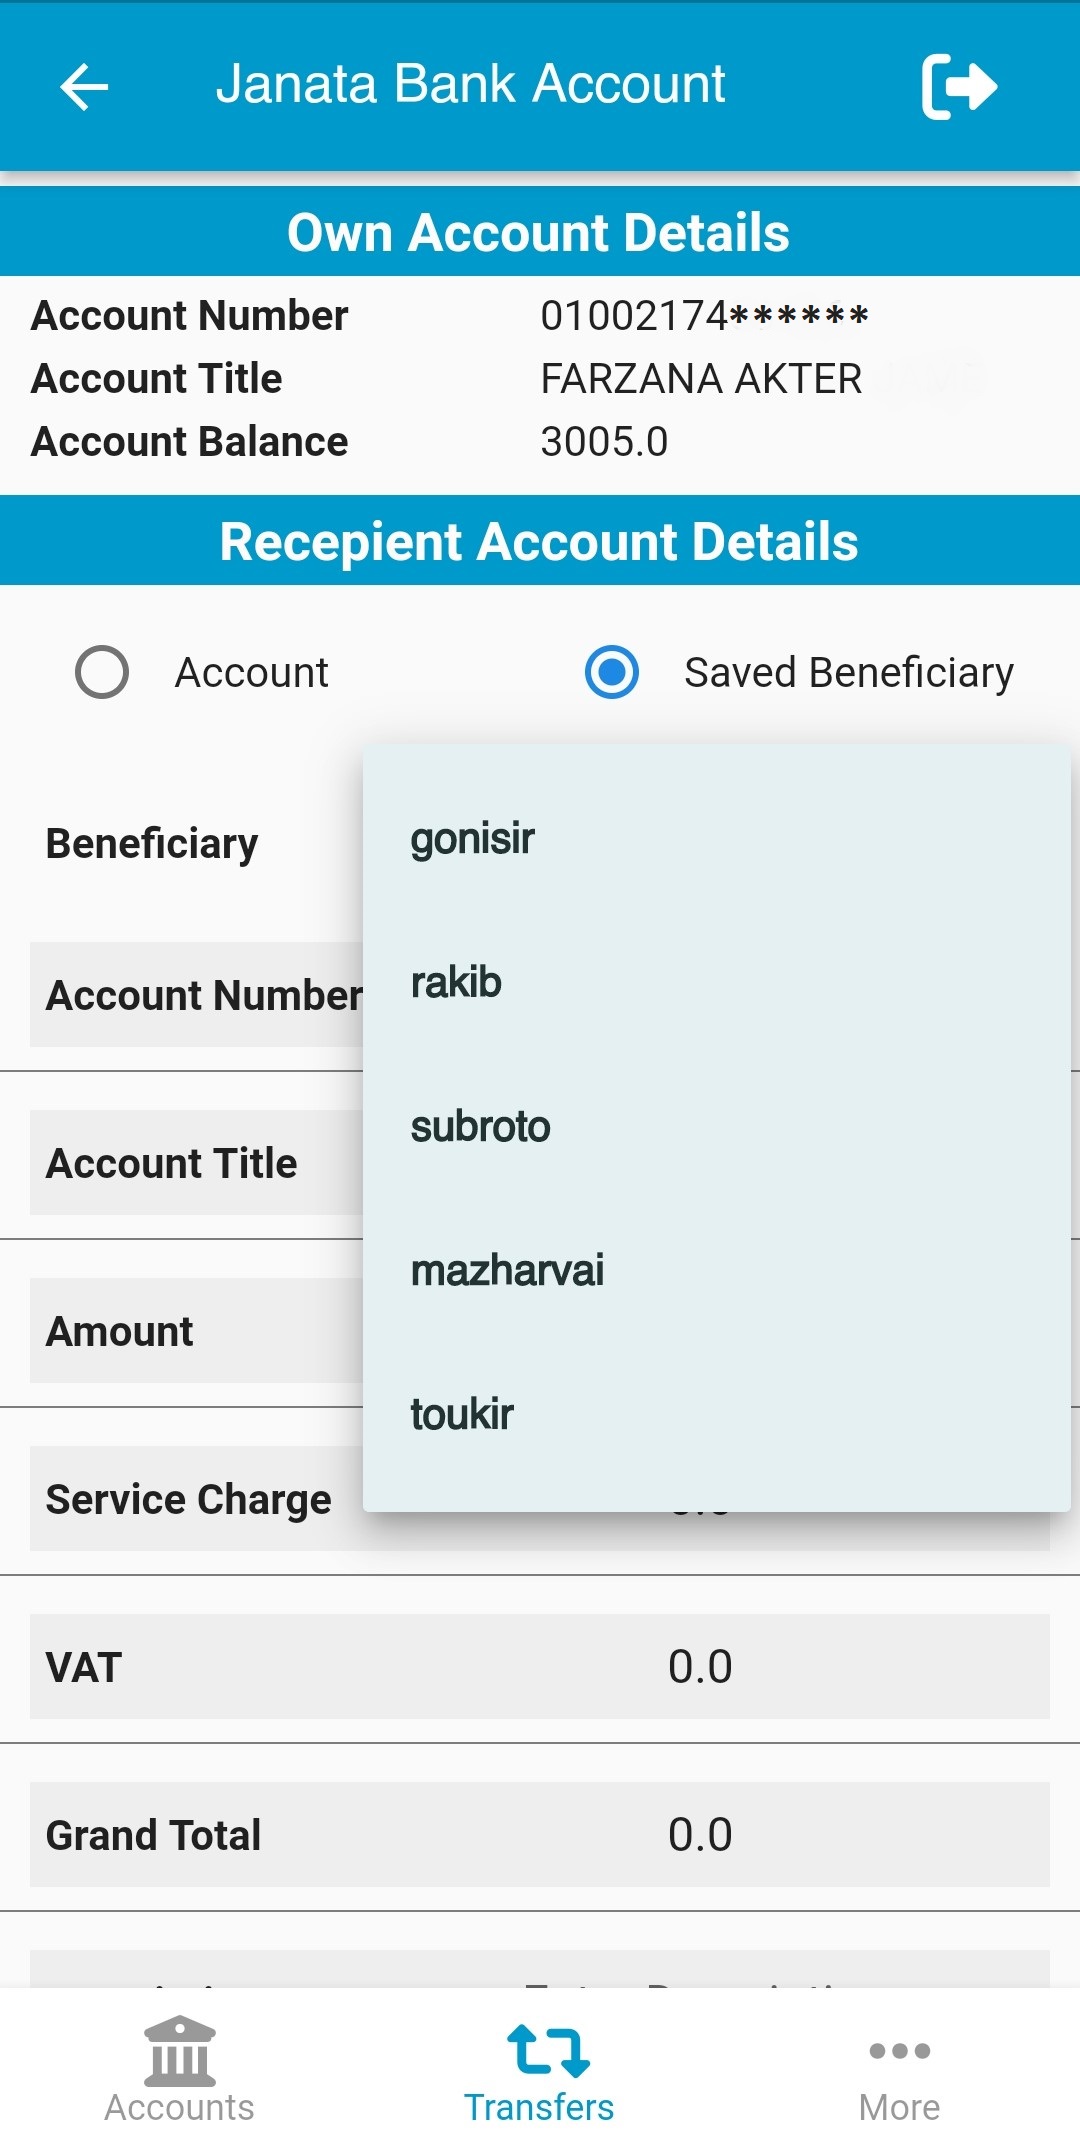The image size is (1080, 2135).
Task: Tap the logout icon in header
Action: point(958,86)
